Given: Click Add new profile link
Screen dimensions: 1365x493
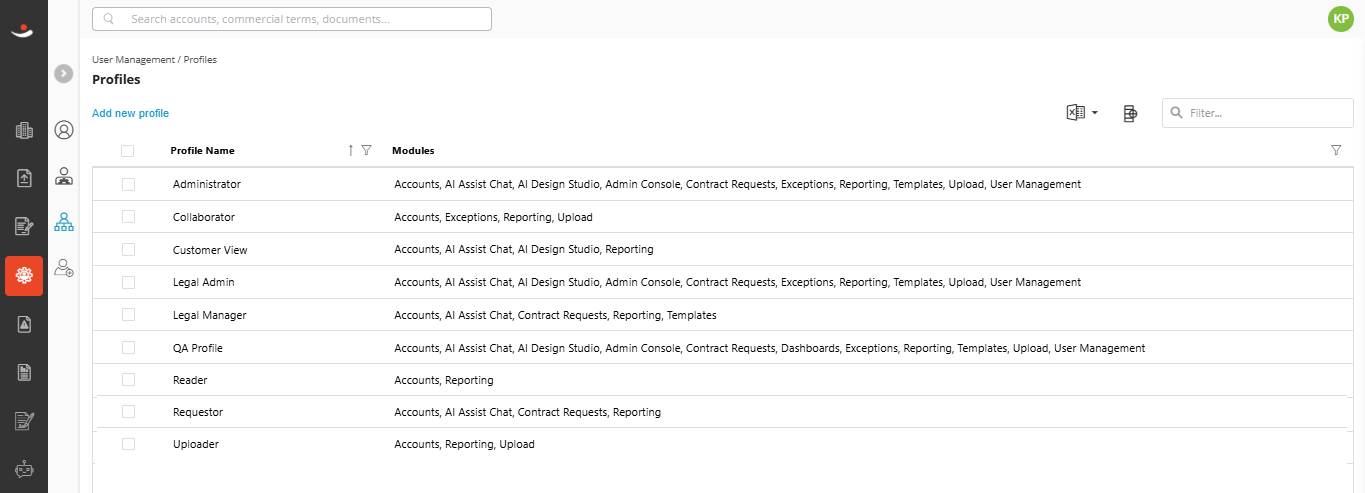Looking at the screenshot, I should point(130,113).
